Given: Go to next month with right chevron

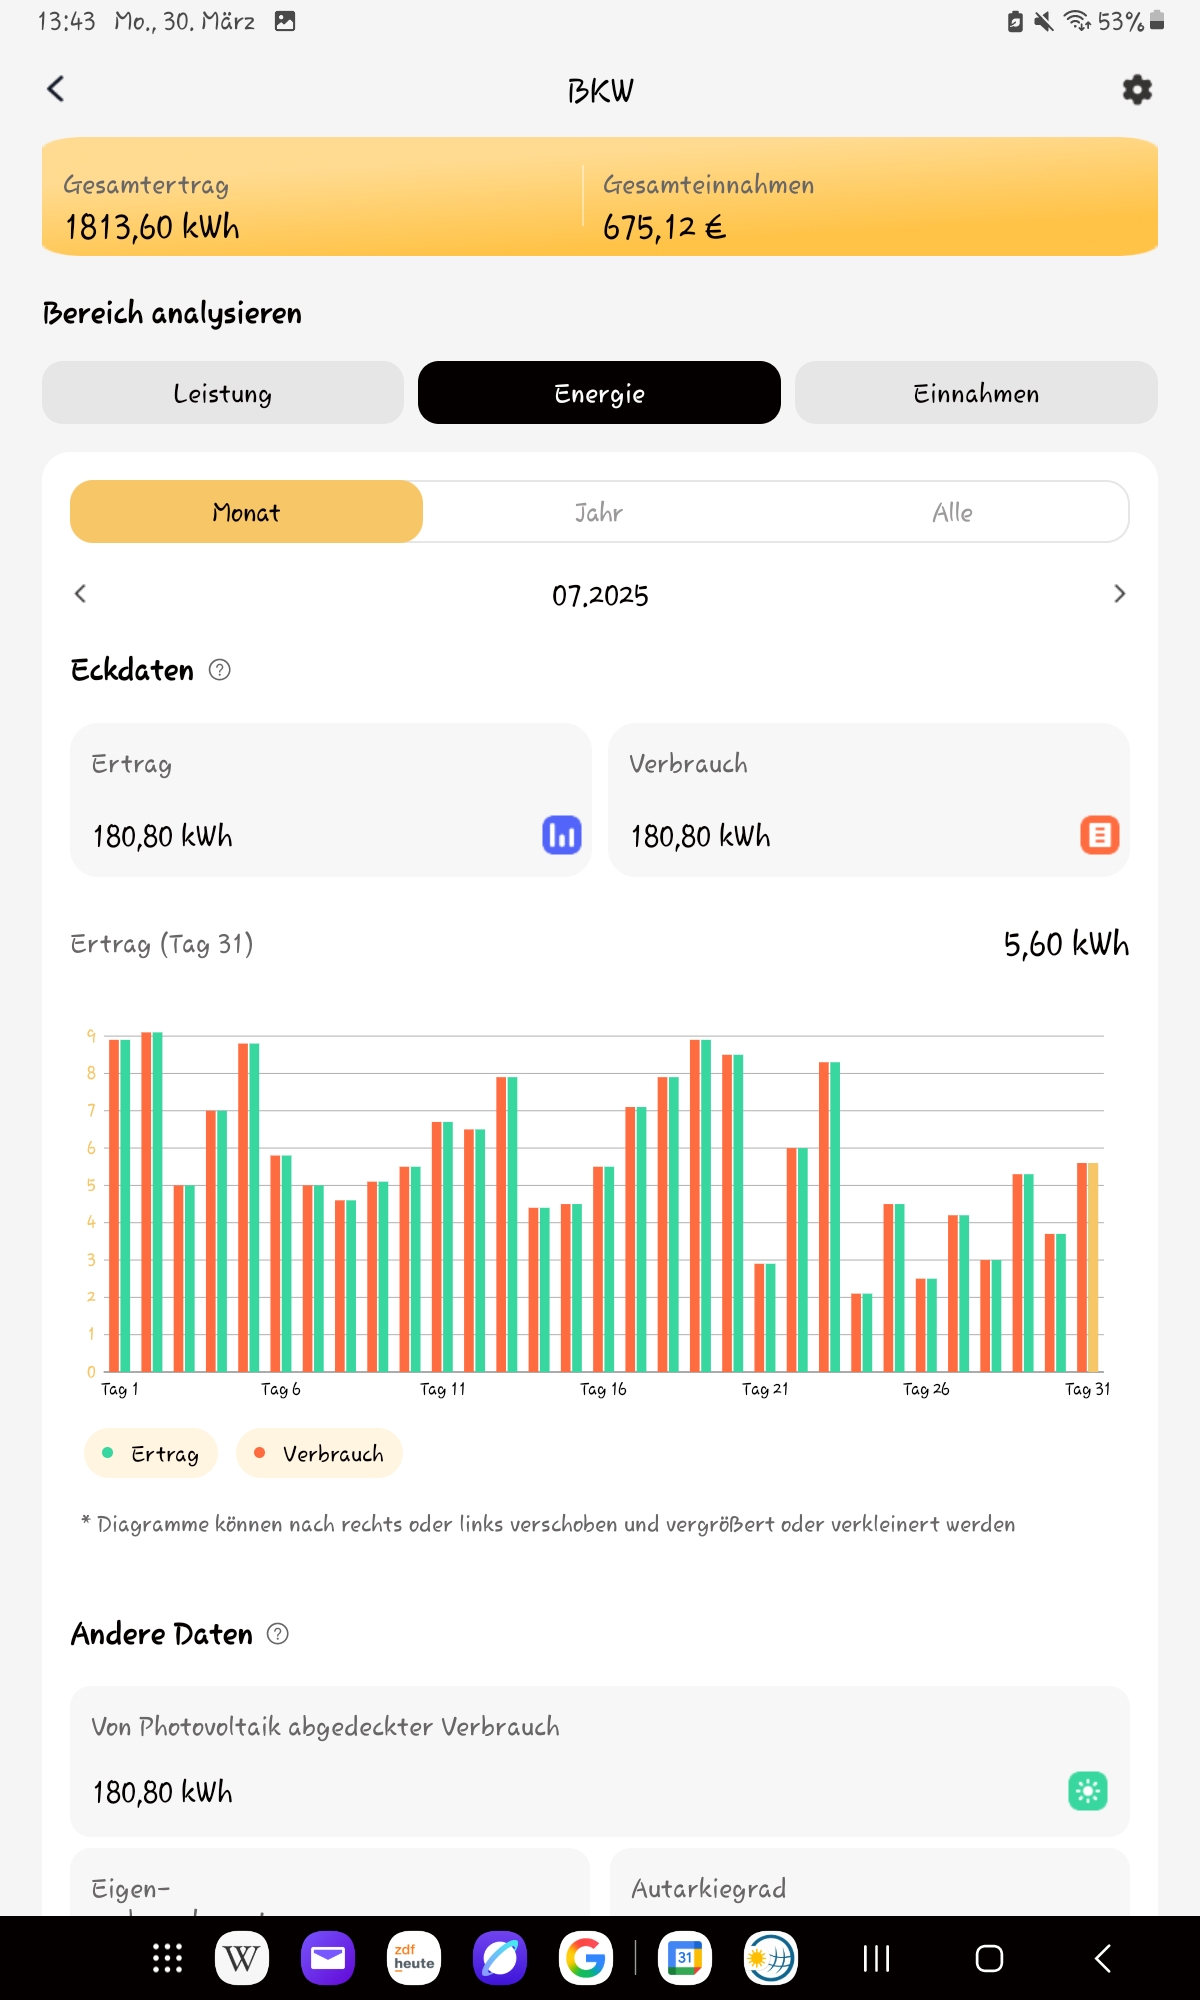Looking at the screenshot, I should pyautogui.click(x=1119, y=594).
